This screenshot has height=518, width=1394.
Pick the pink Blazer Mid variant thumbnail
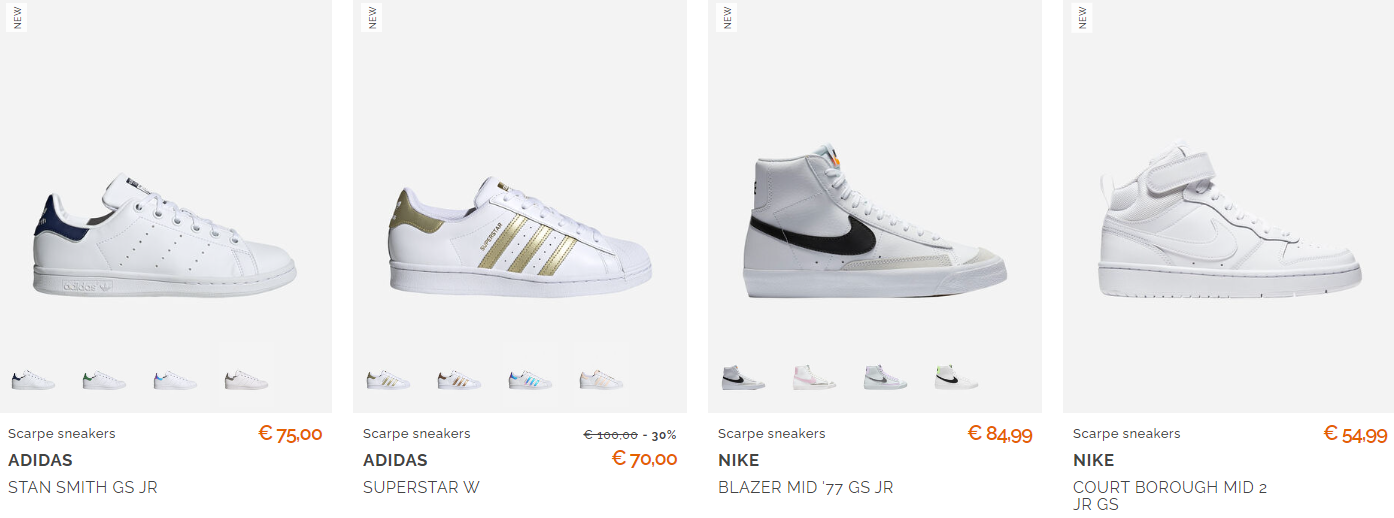point(815,377)
